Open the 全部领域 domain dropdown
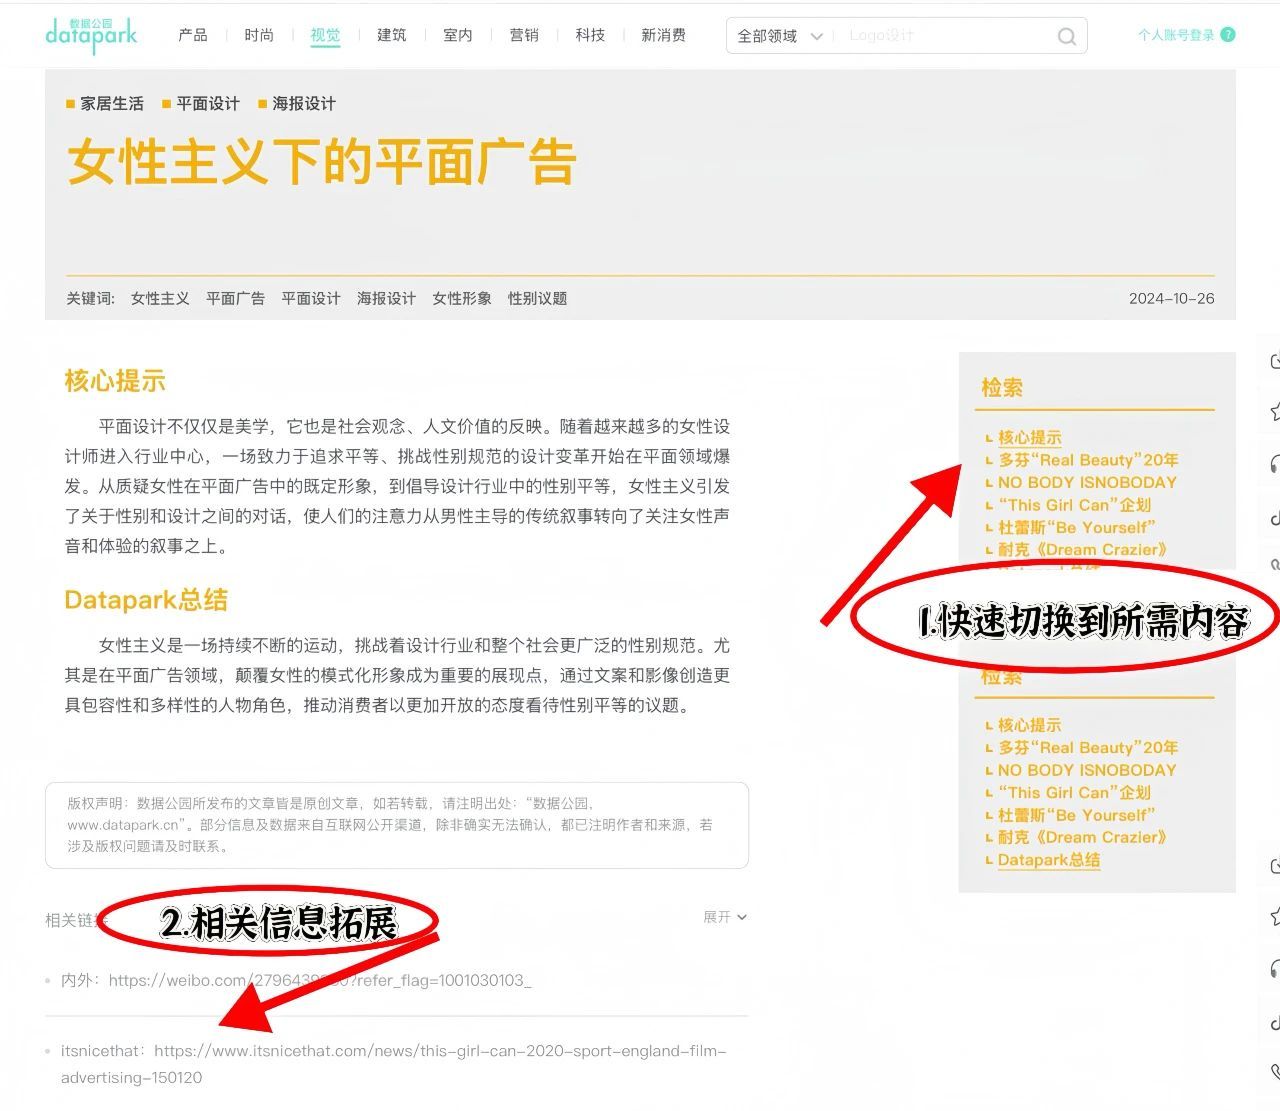Screen dimensions: 1280x1111 [779, 36]
